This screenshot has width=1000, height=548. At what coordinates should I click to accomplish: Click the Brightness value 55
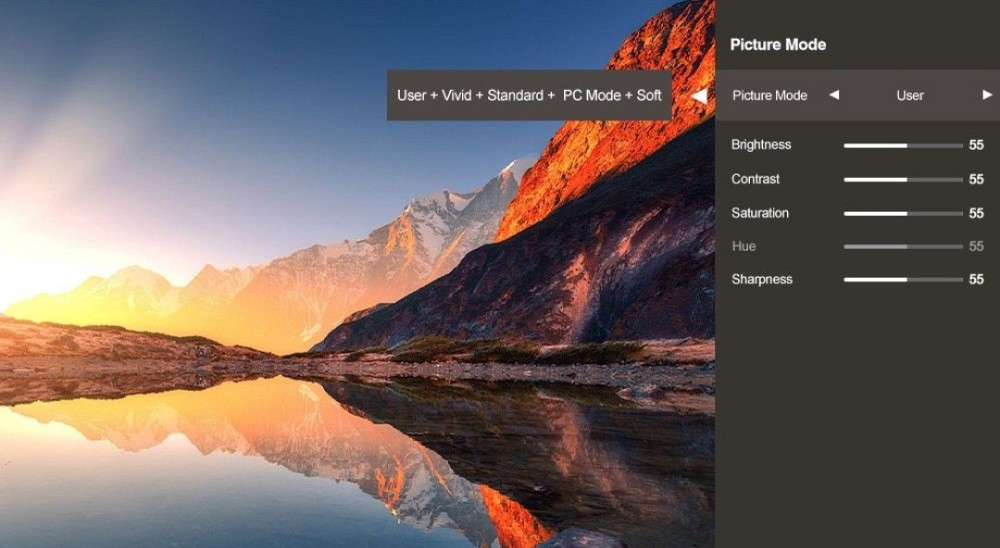(976, 145)
